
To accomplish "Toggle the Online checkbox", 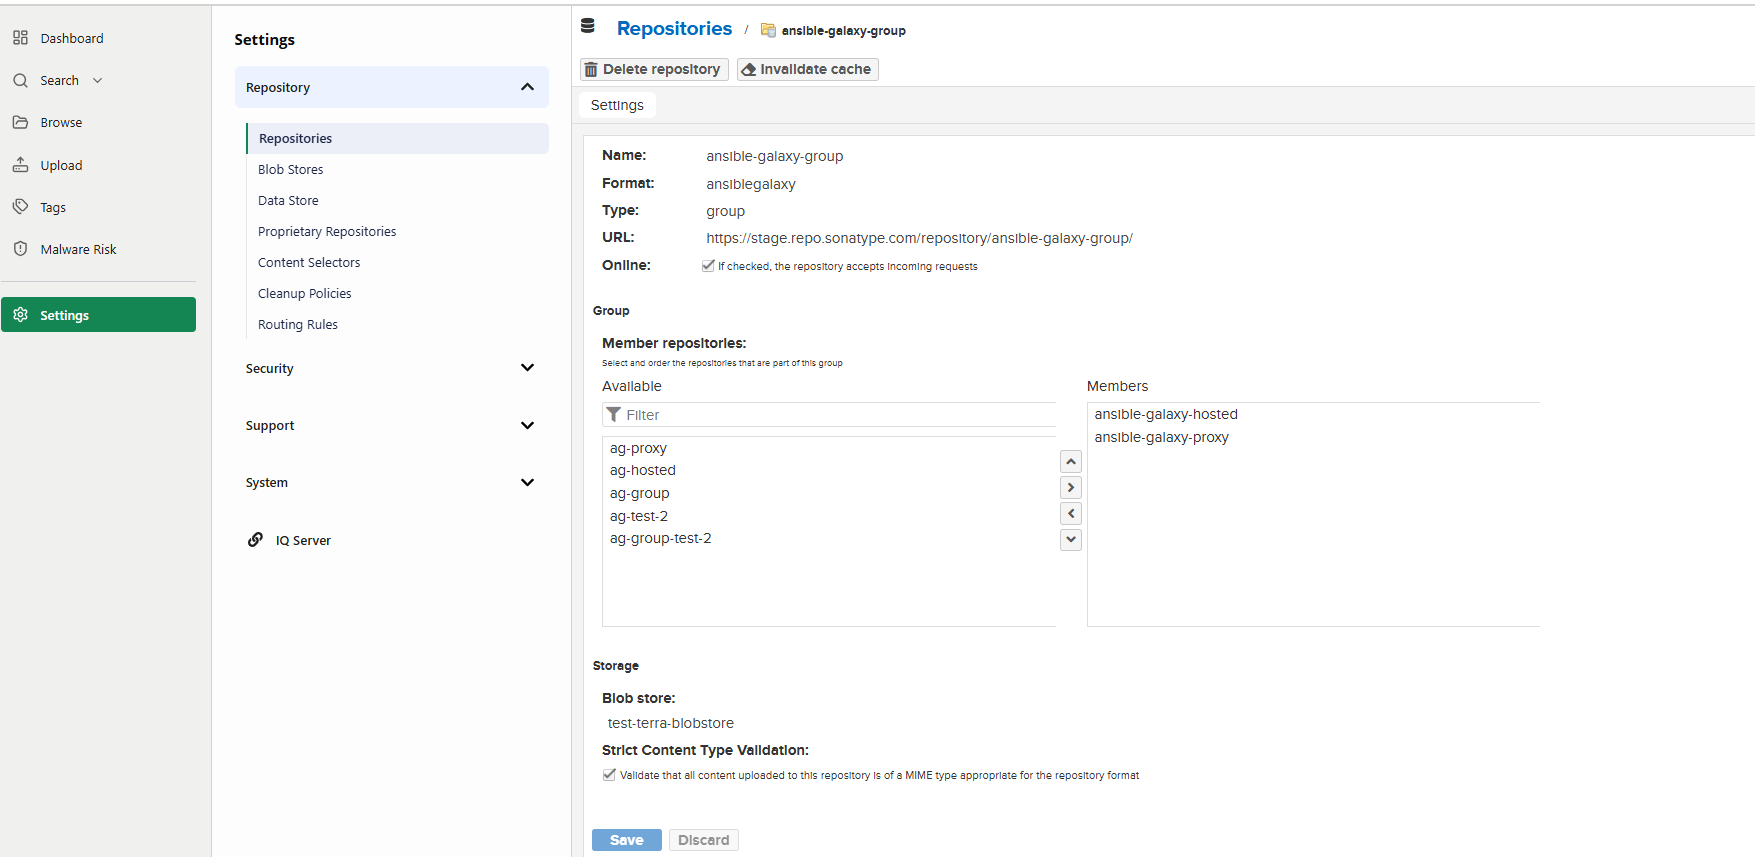I will point(708,266).
